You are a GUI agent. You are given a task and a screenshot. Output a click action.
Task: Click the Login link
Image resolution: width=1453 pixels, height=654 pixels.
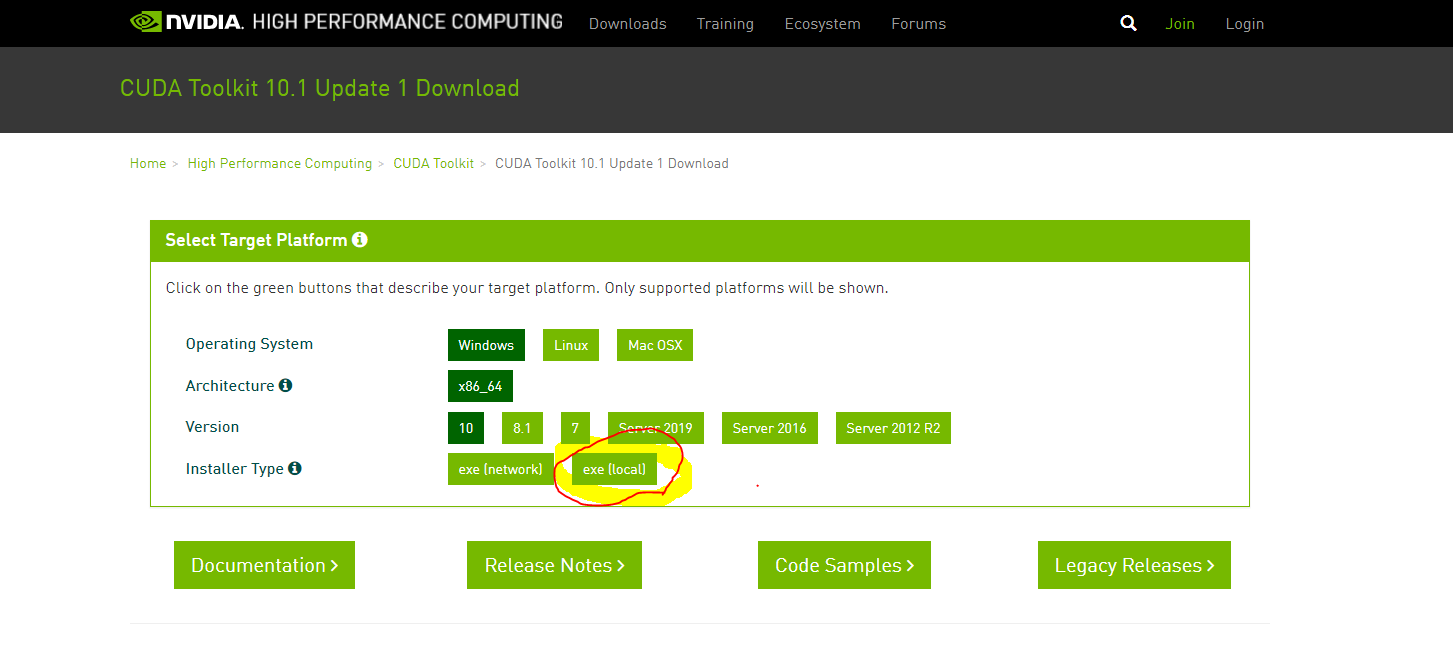tap(1245, 24)
